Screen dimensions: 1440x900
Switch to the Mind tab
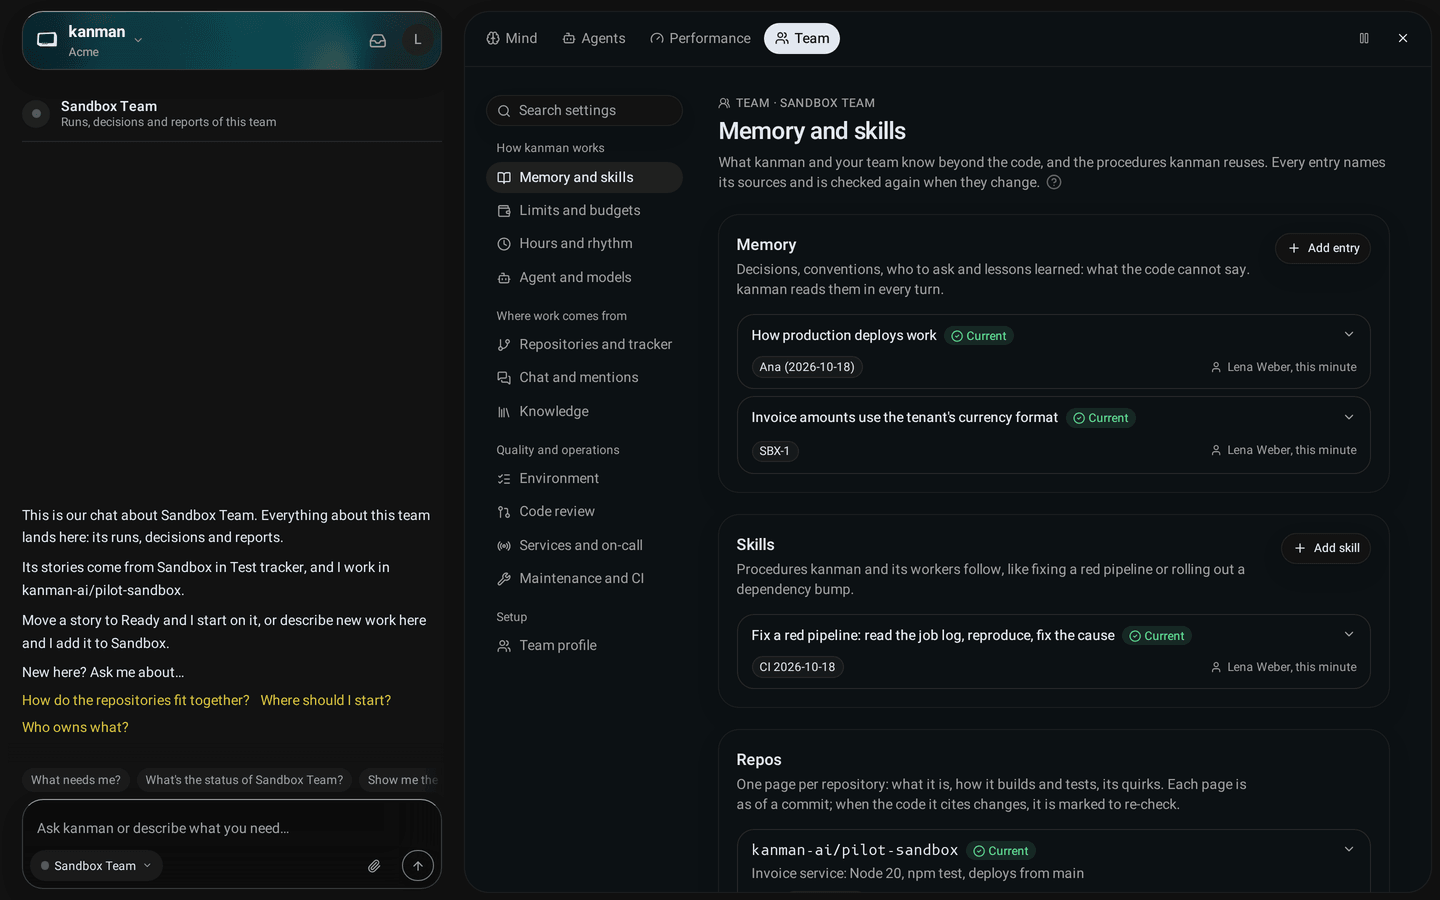pos(512,38)
